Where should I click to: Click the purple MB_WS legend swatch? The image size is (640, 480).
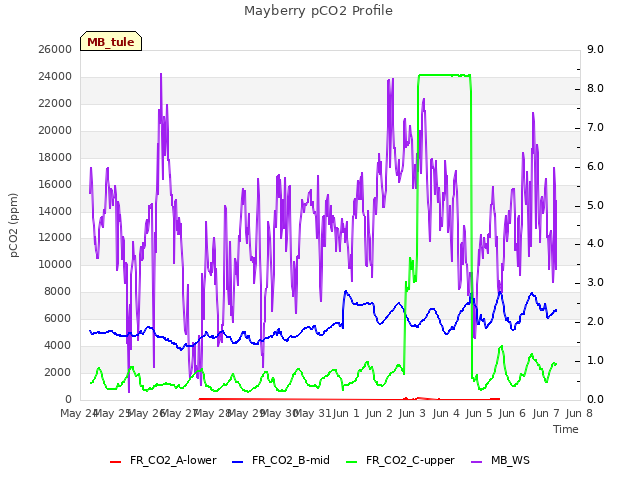476,462
